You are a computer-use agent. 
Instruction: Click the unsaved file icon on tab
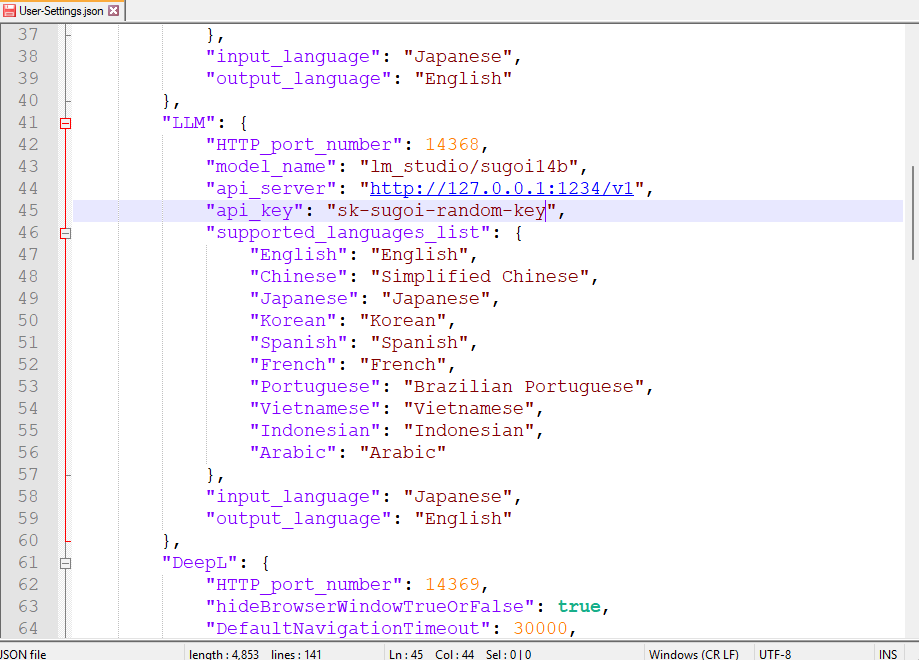pyautogui.click(x=9, y=11)
